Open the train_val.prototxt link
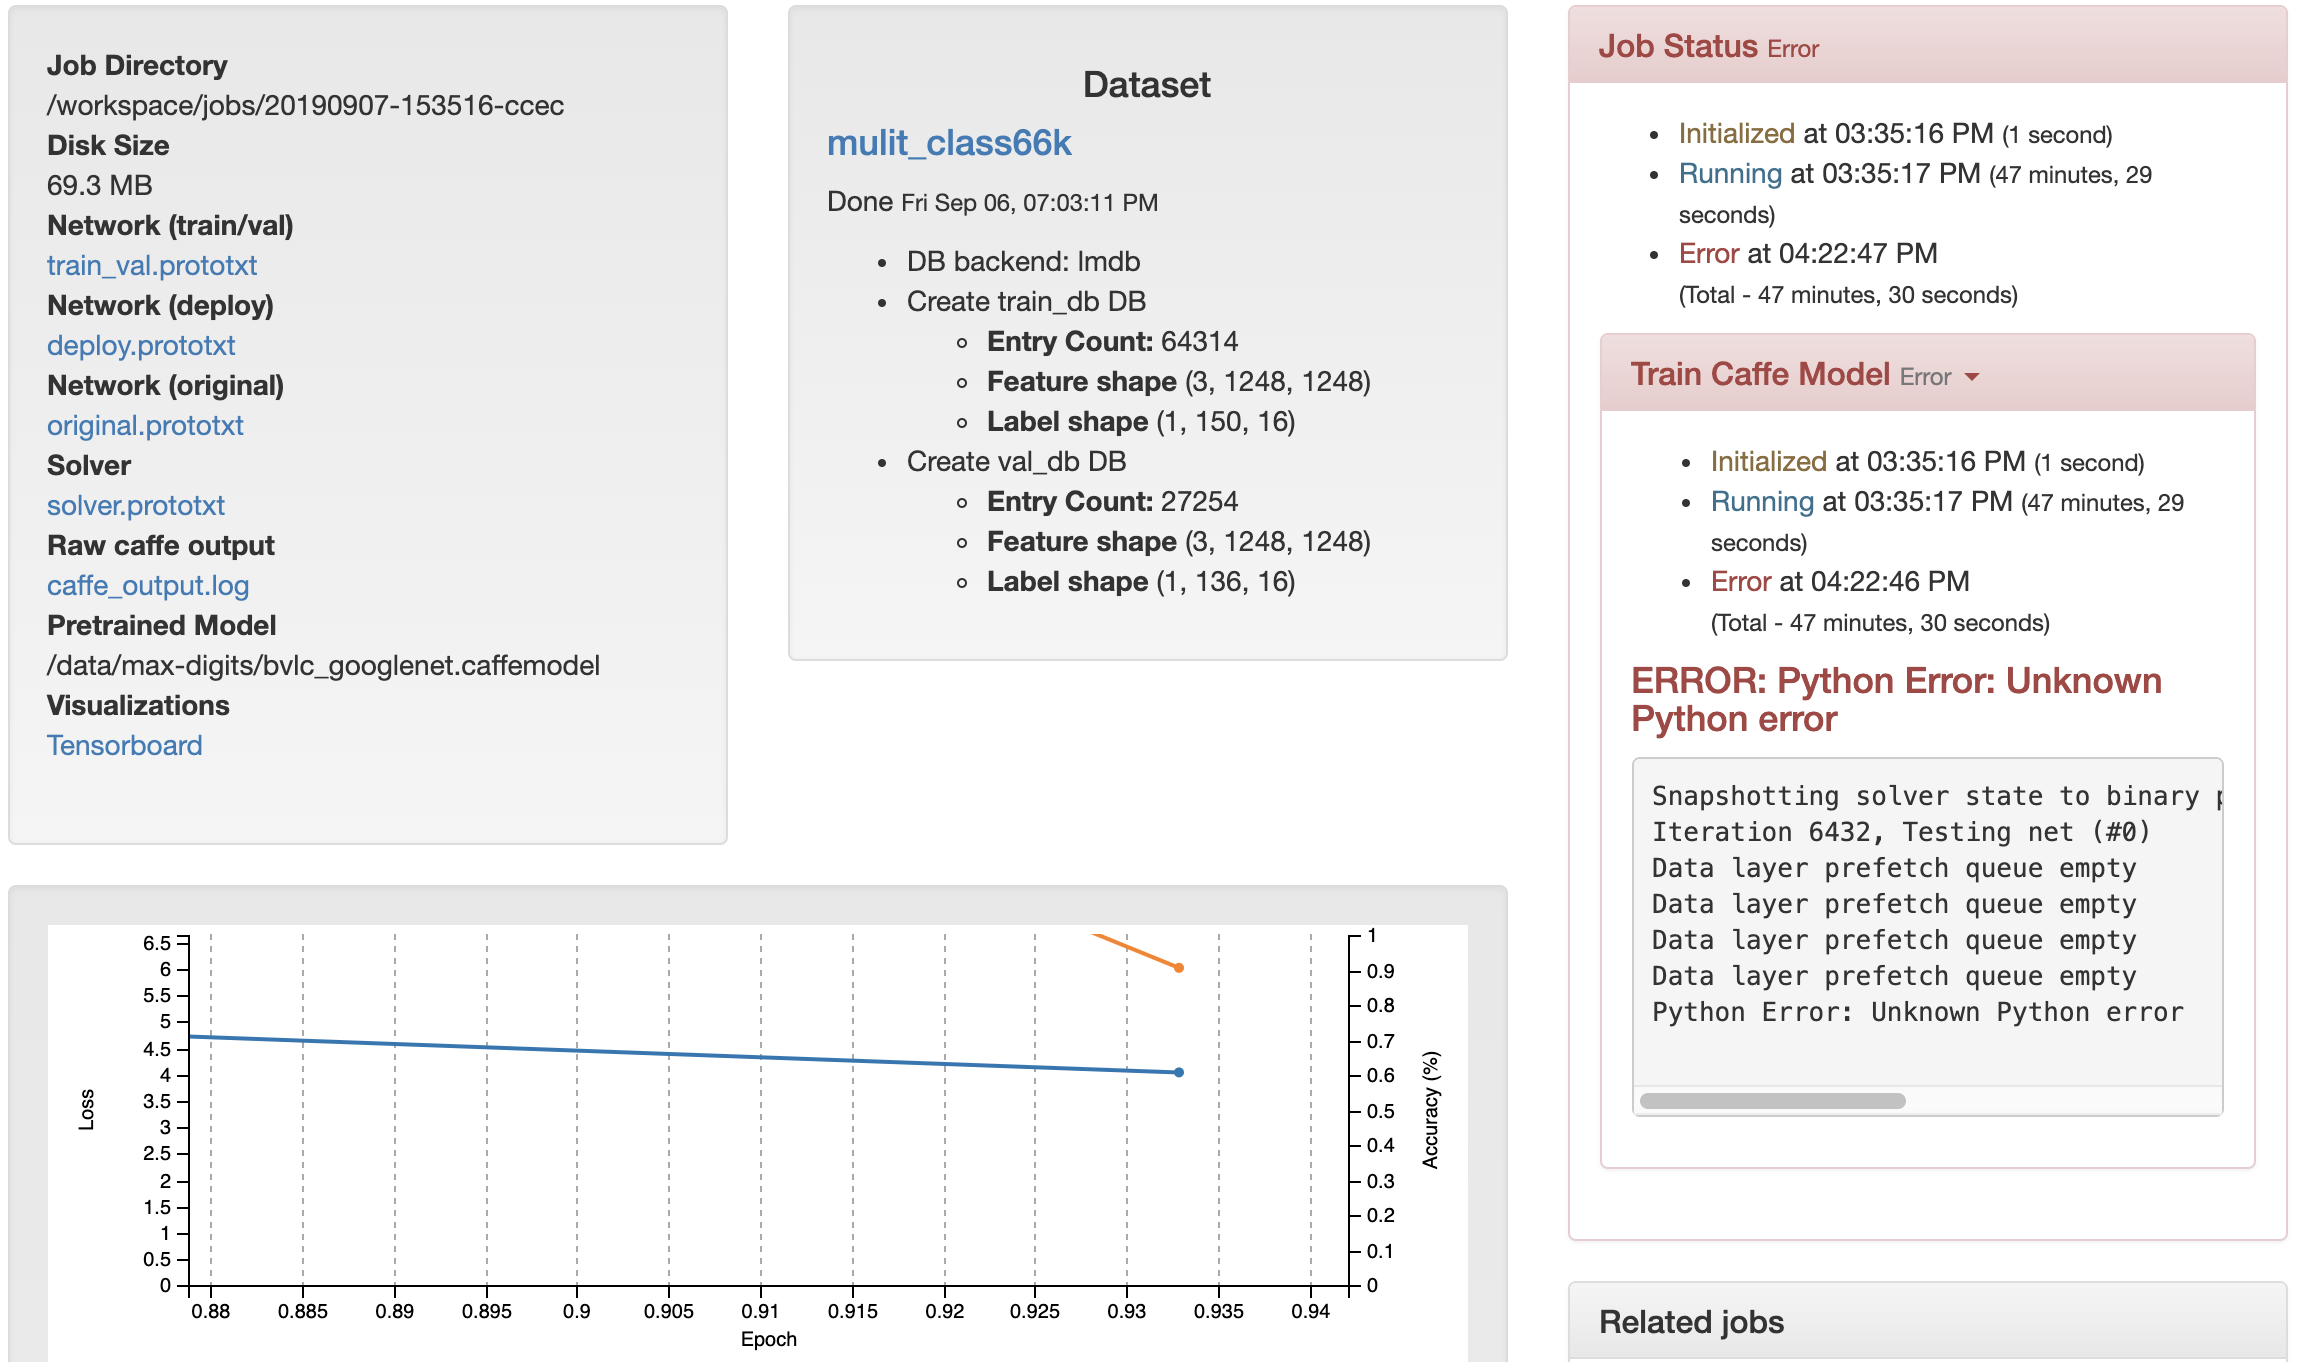 152,265
